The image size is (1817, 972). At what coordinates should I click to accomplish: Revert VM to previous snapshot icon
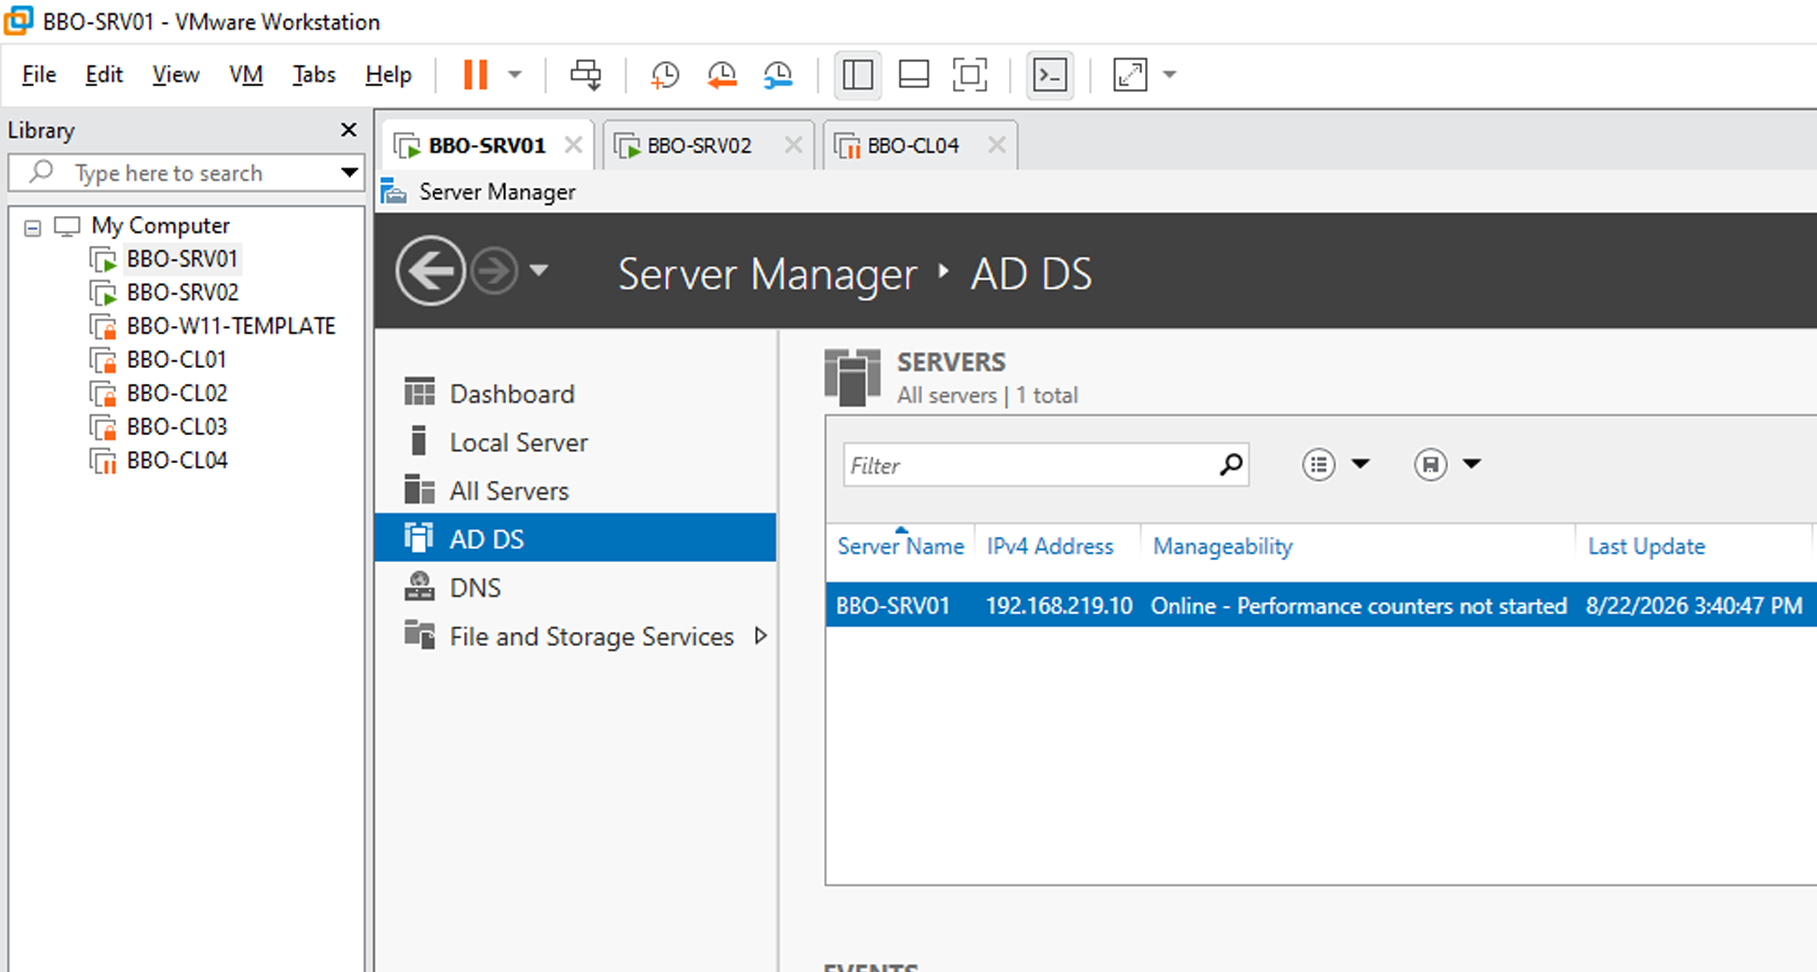(721, 75)
